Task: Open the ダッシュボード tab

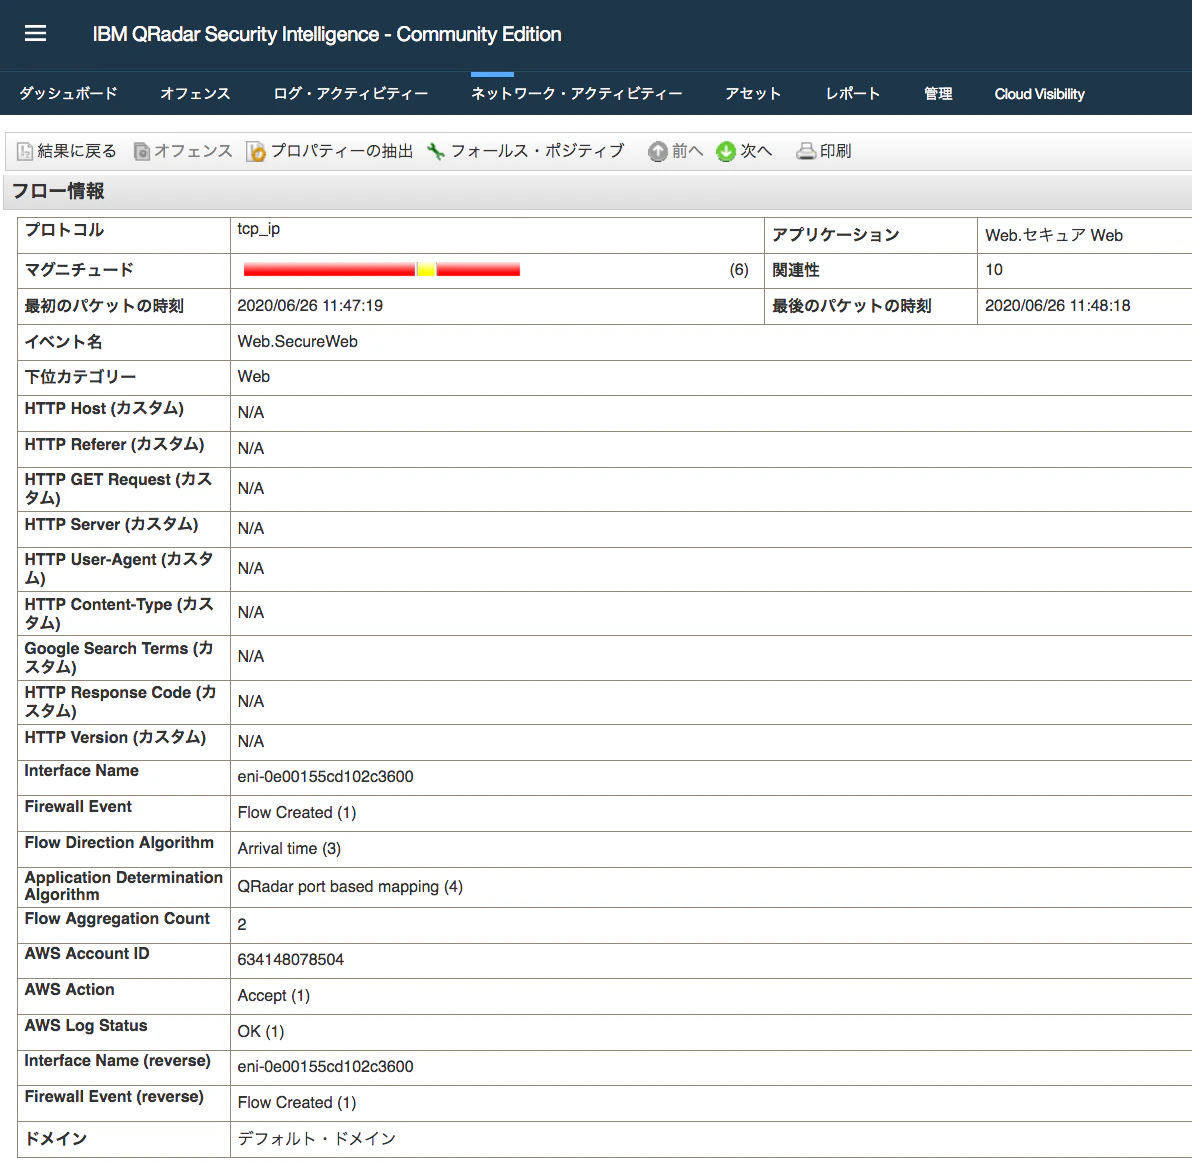Action: [68, 93]
